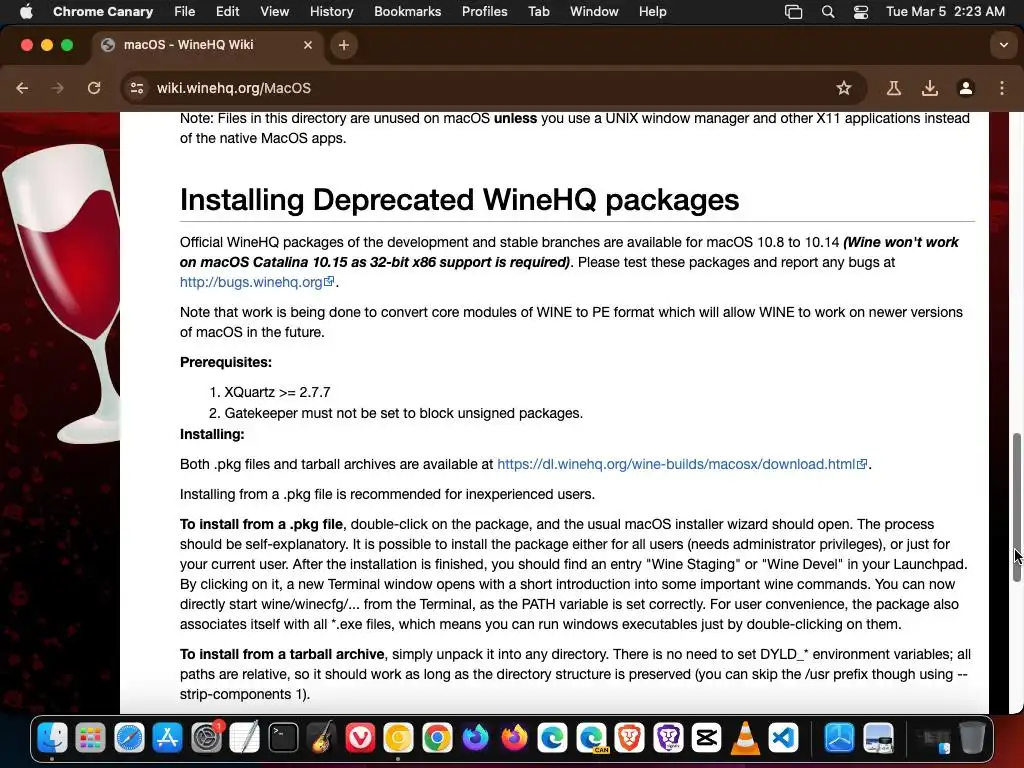Open Control Center in menu bar
This screenshot has width=1024, height=768.
click(x=861, y=12)
